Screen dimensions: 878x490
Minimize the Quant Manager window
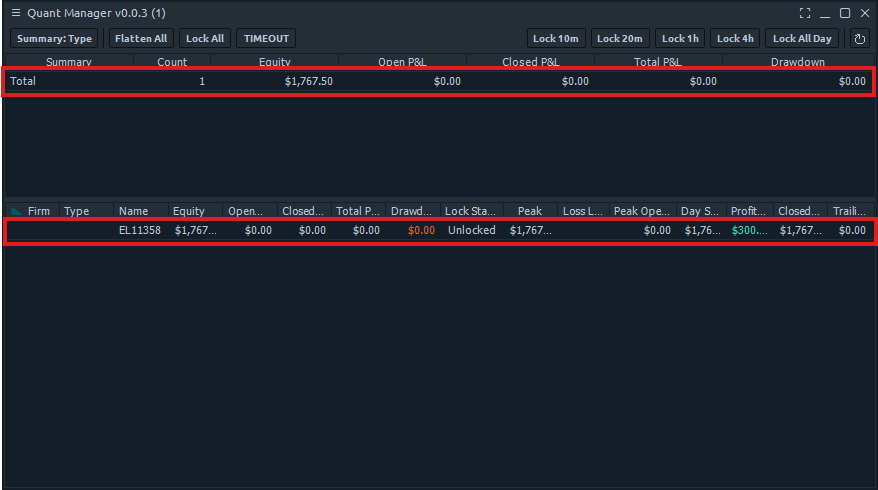pos(825,13)
